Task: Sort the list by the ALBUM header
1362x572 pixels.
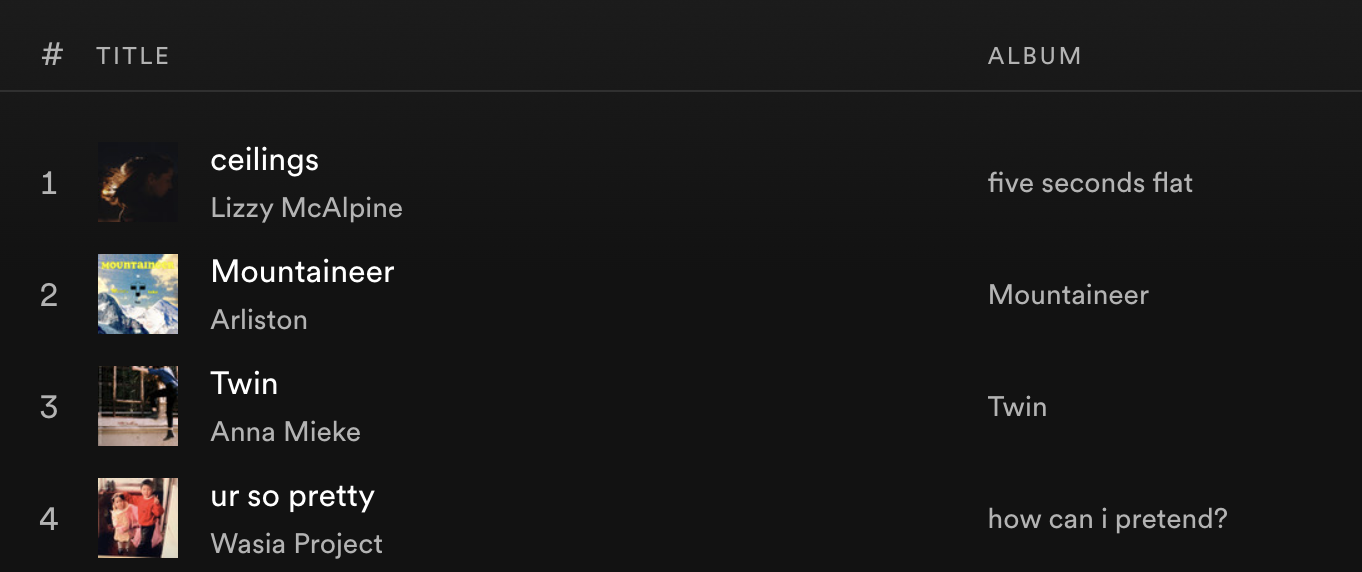Action: coord(1035,56)
